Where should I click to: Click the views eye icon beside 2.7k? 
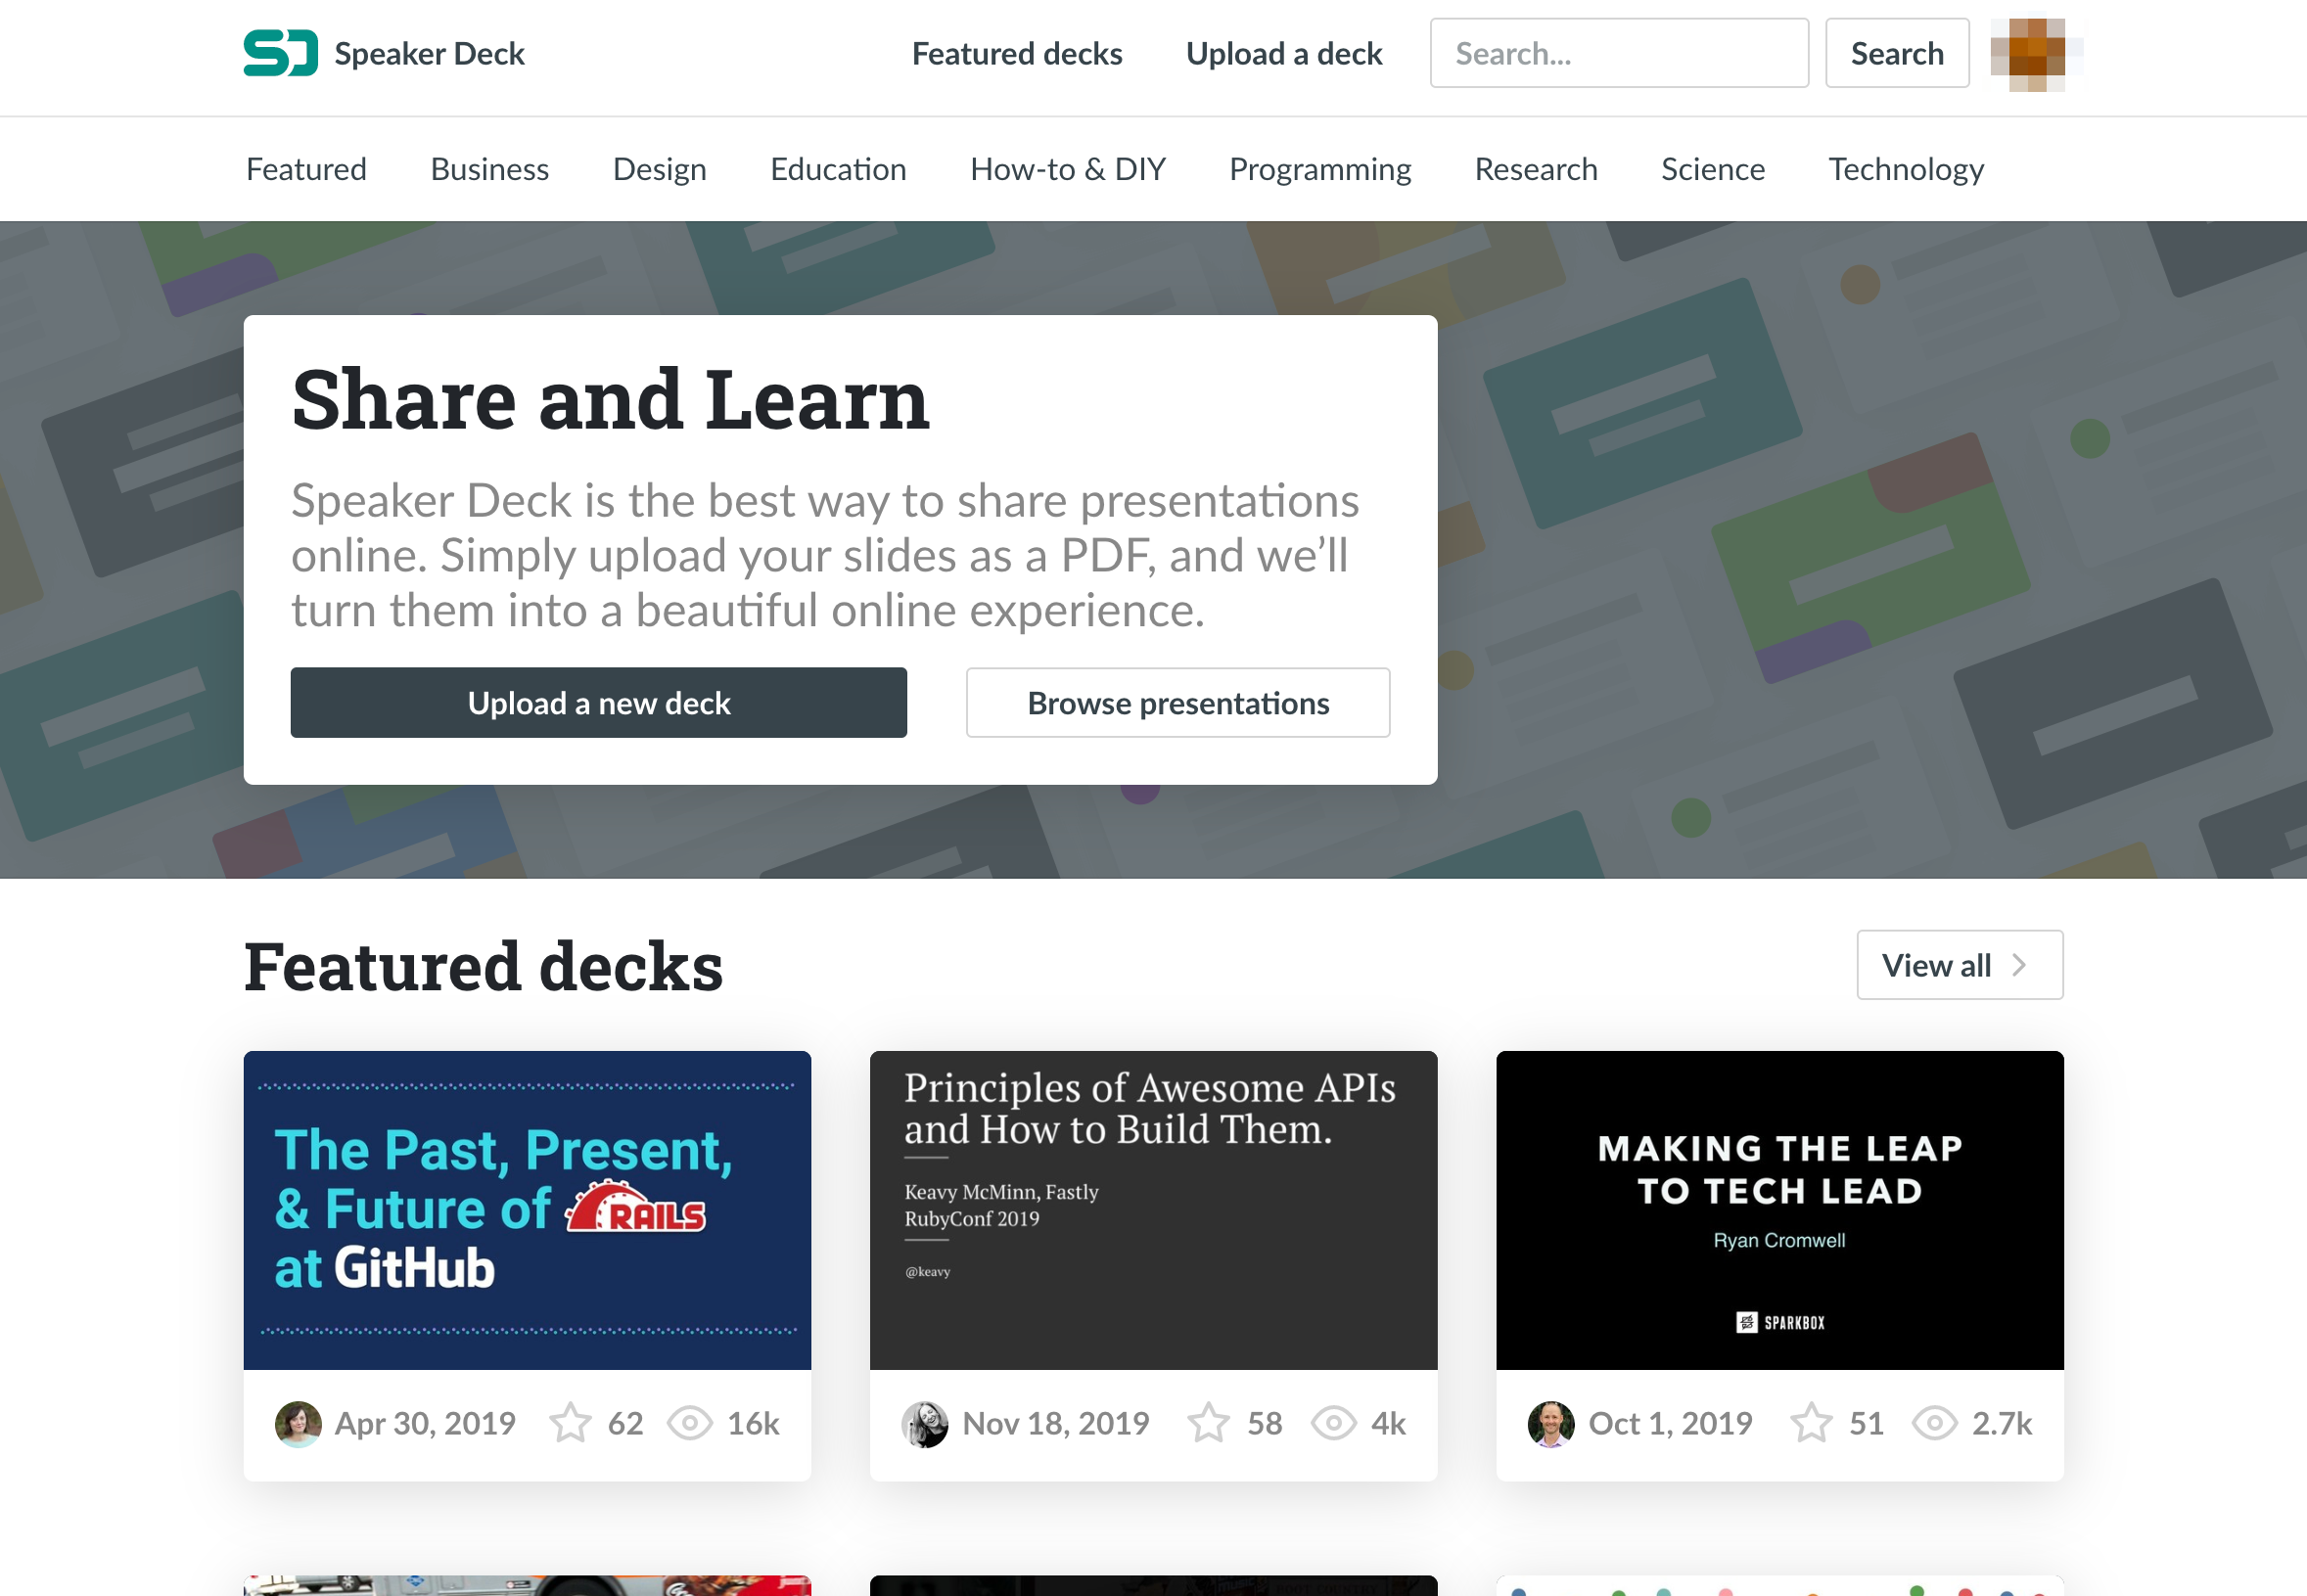click(x=1934, y=1423)
